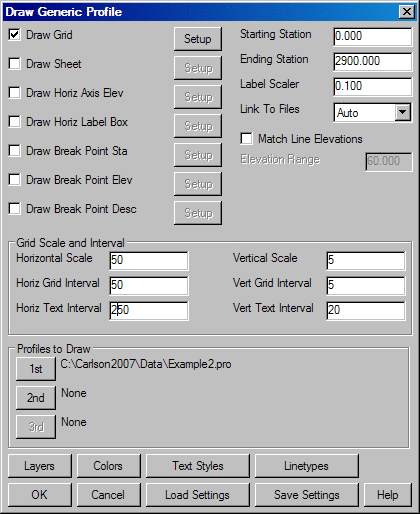This screenshot has height=514, width=420.
Task: Confirm the dialog with OK
Action: [x=40, y=495]
